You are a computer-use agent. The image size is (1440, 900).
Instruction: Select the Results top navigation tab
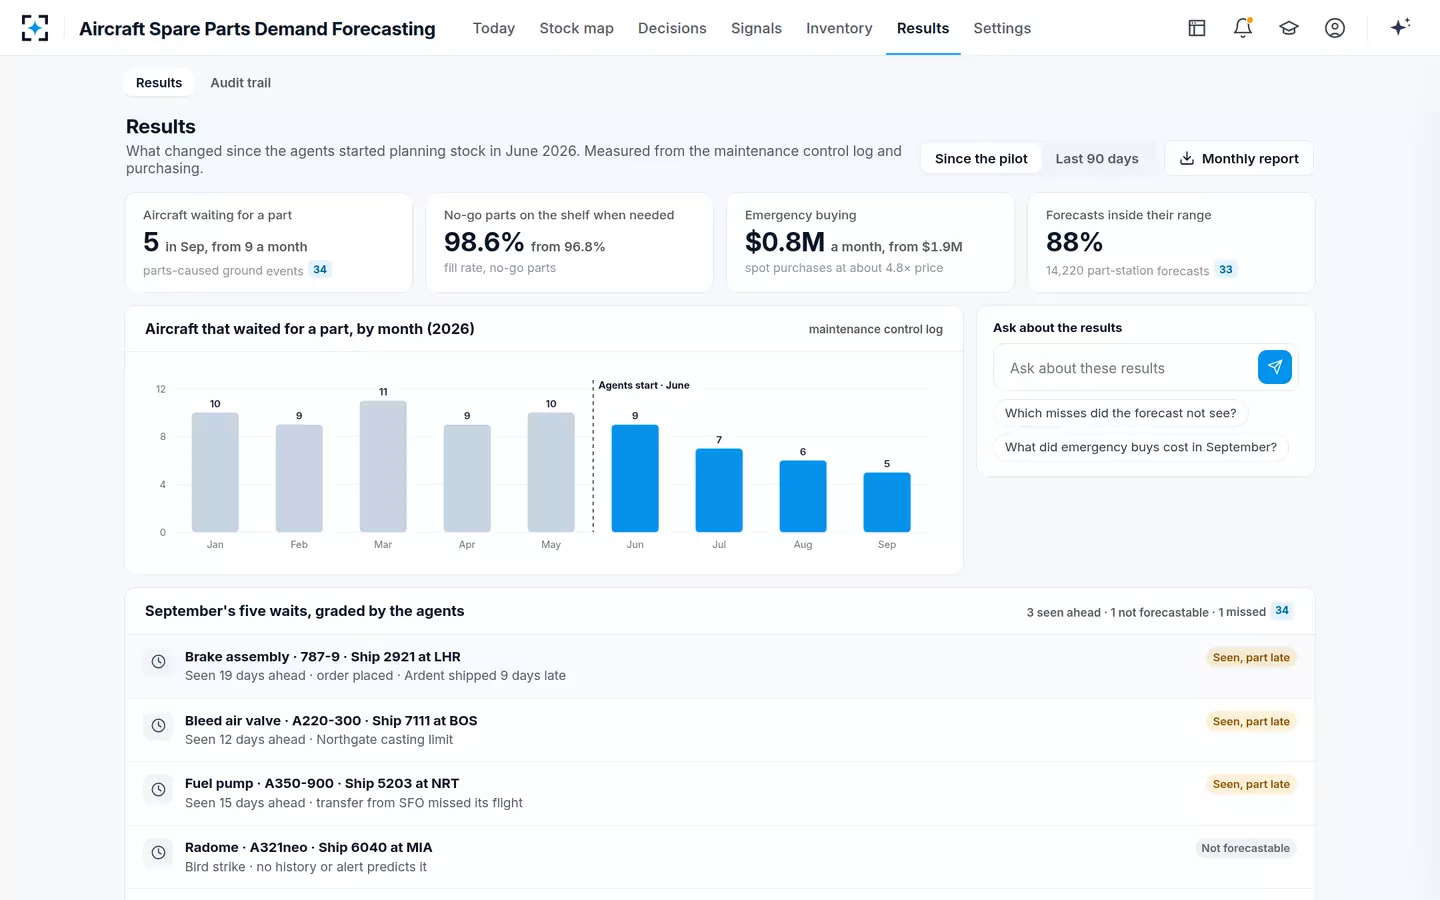click(923, 28)
